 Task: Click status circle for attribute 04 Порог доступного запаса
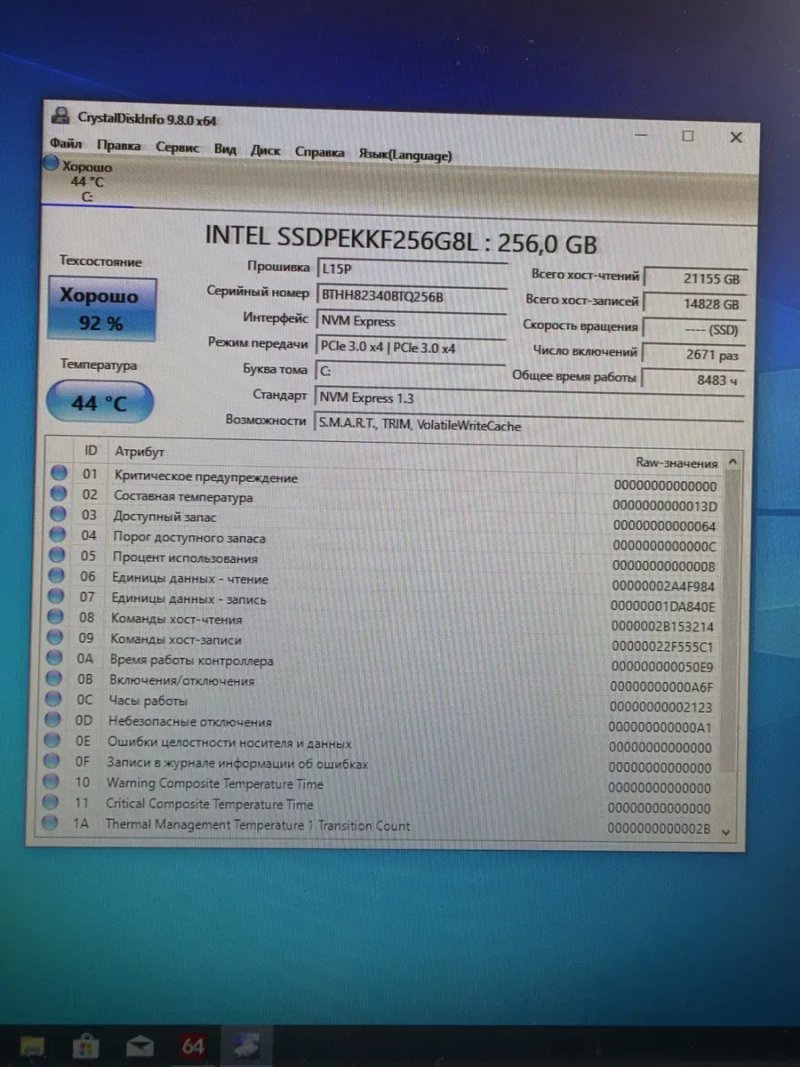click(57, 534)
